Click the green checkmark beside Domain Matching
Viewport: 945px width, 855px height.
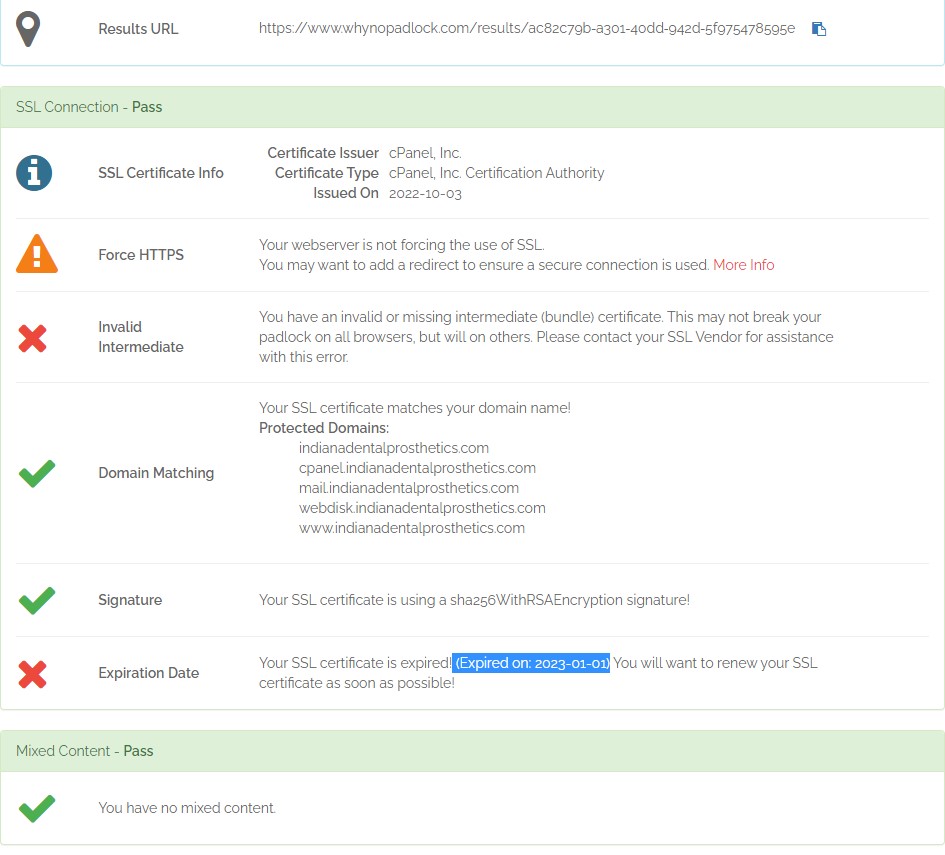tap(37, 473)
